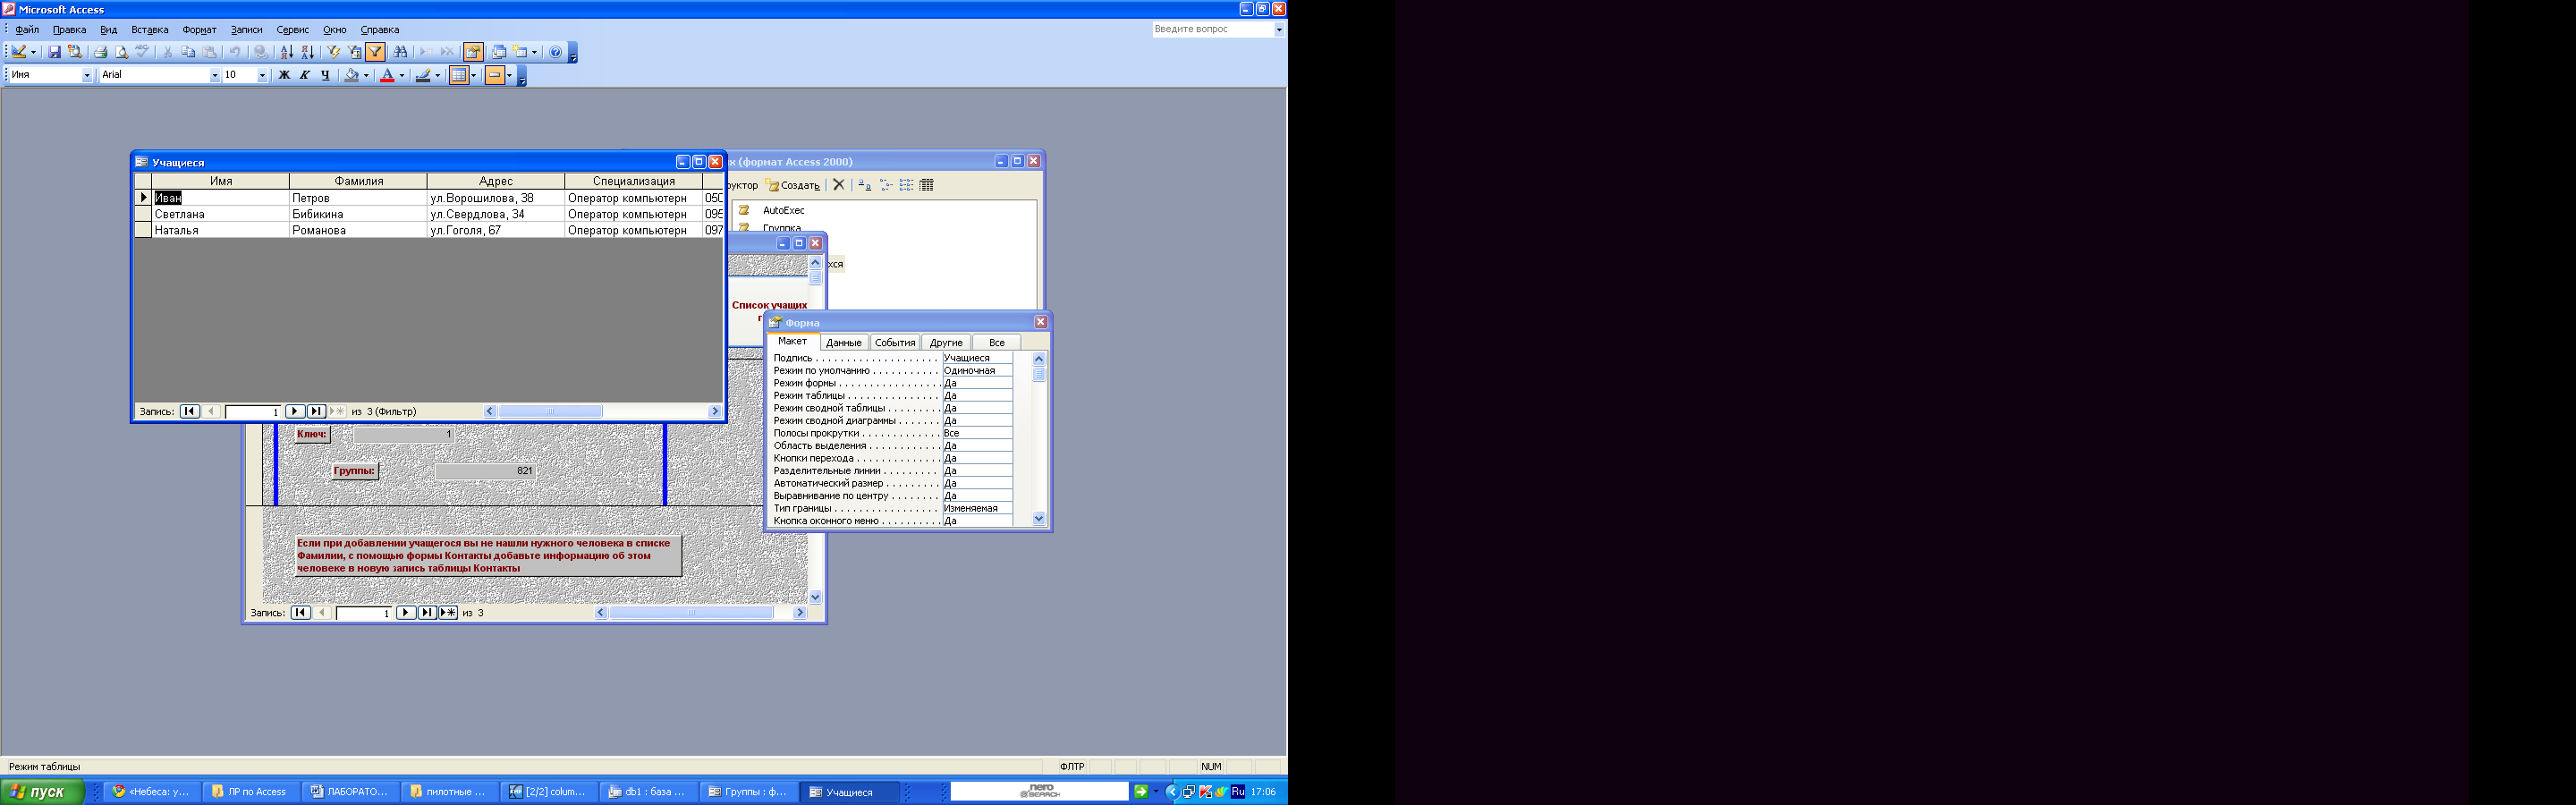The image size is (2576, 805).
Task: Expand fill color dropdown arrow
Action: pyautogui.click(x=366, y=75)
